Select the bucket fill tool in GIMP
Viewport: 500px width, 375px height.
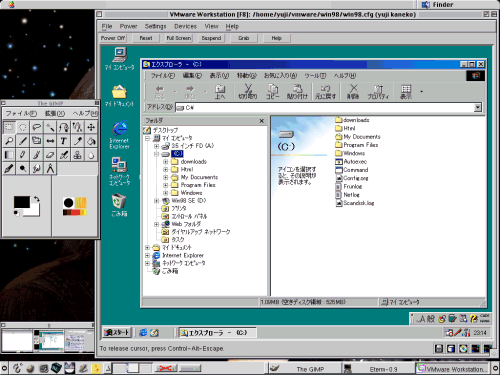click(x=91, y=141)
